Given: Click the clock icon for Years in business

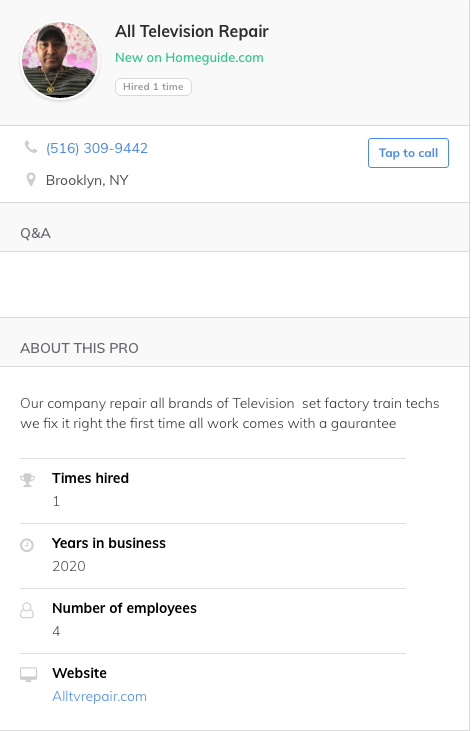Looking at the screenshot, I should (27, 545).
